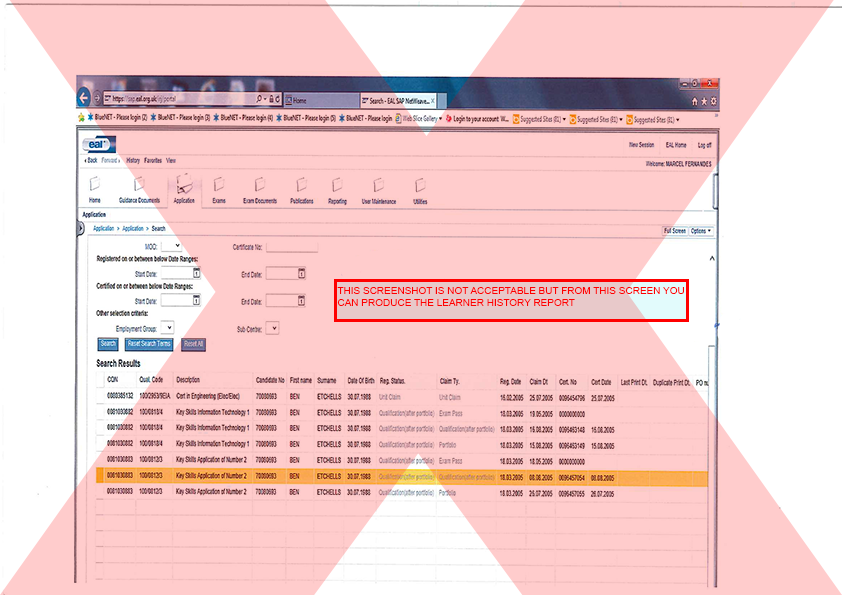Click the New Session link
The height and width of the screenshot is (595, 842).
pyautogui.click(x=641, y=145)
